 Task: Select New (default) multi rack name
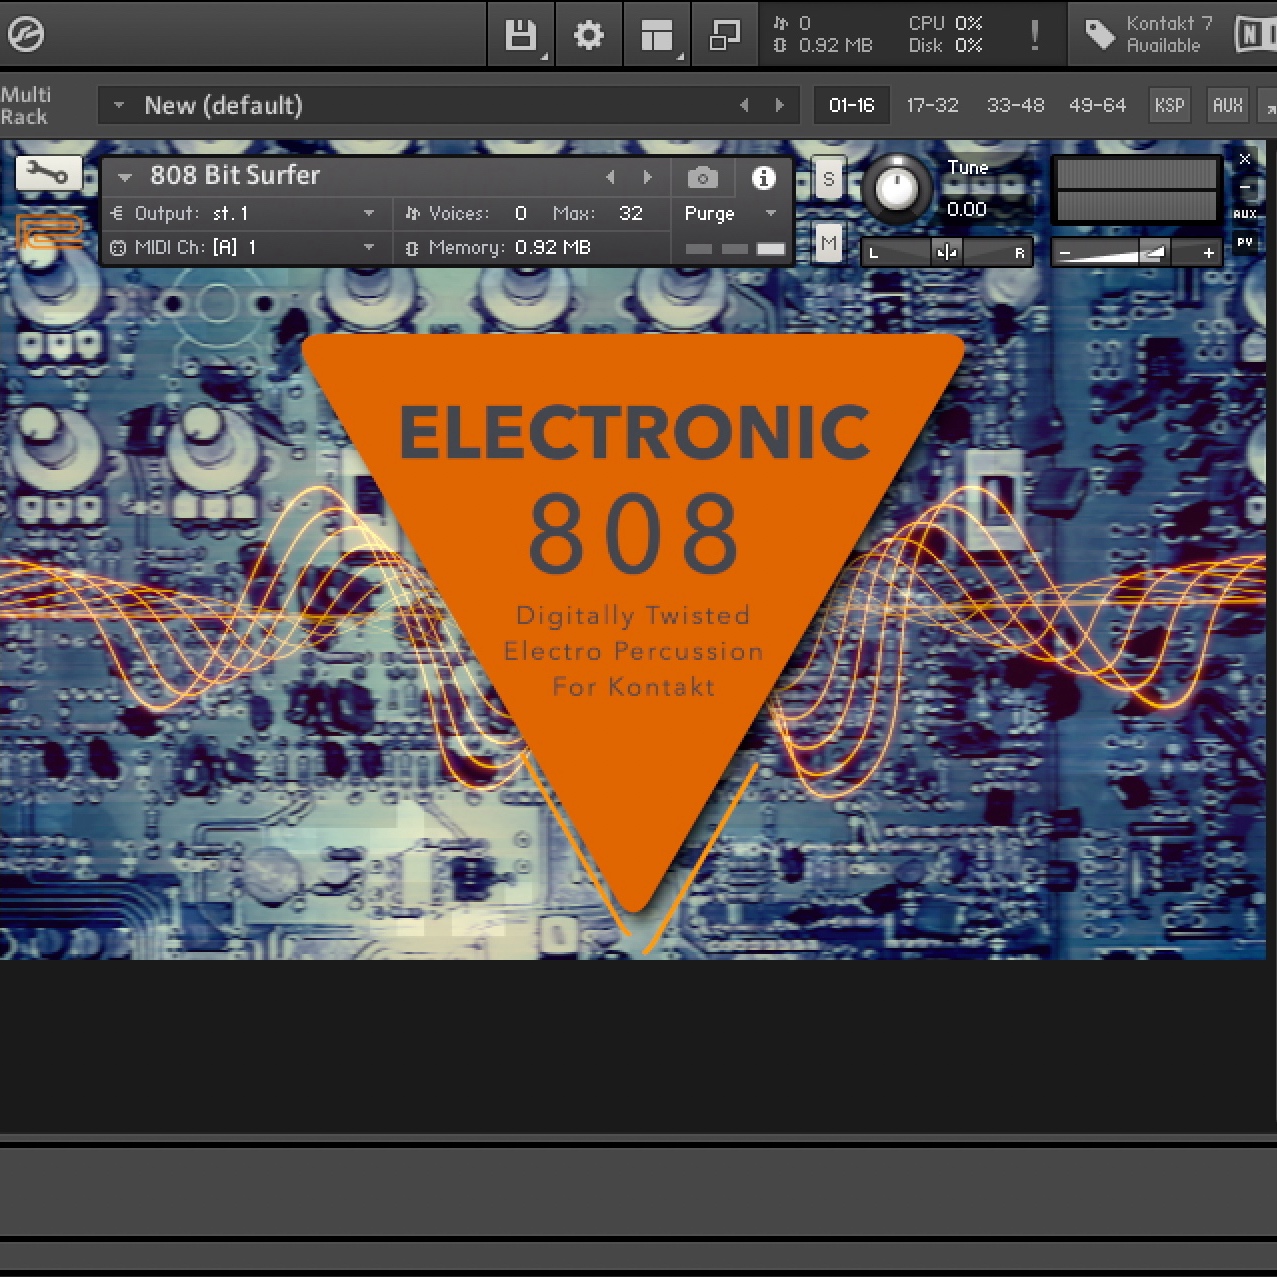[223, 105]
